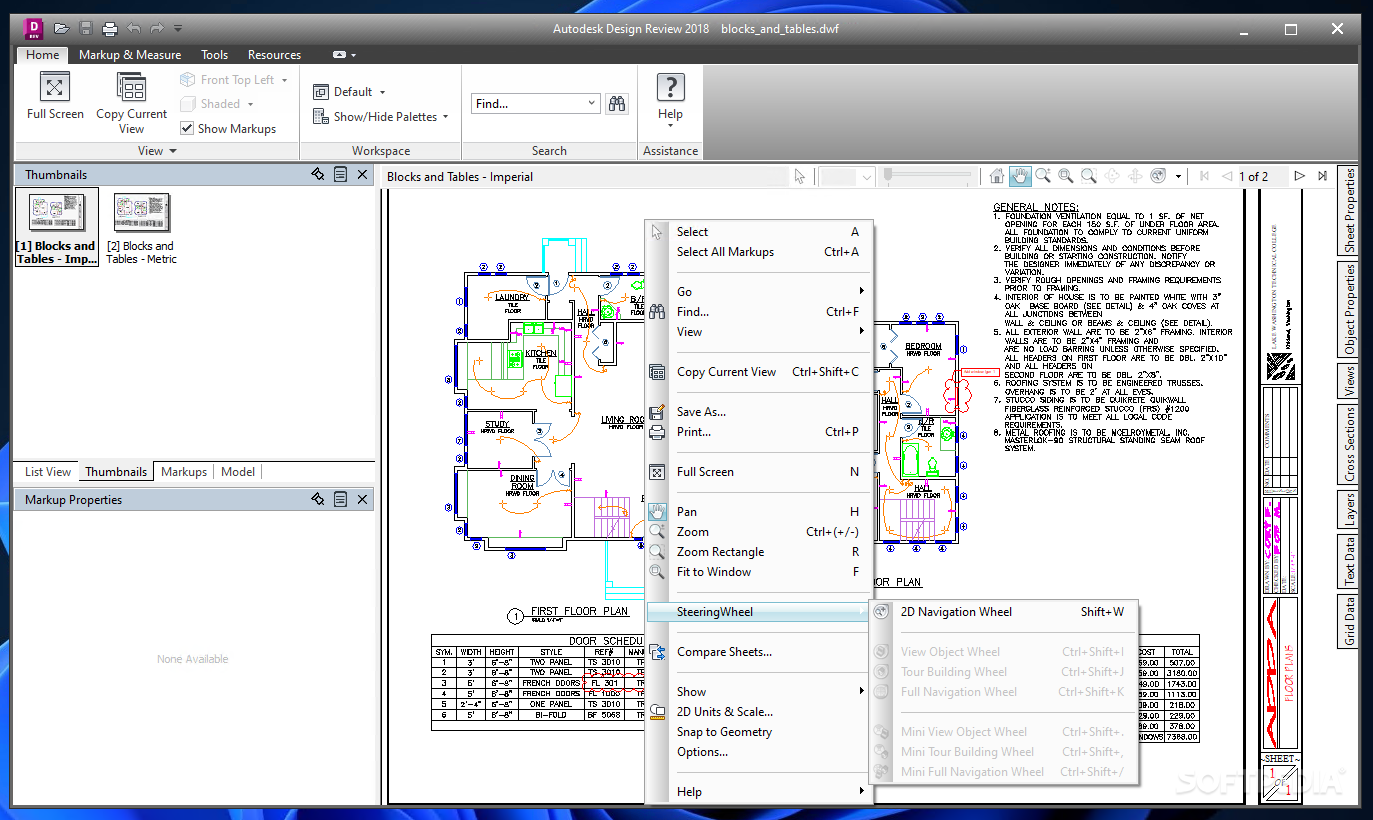This screenshot has height=820, width=1373.
Task: Switch to the Markup & Measure ribbon tab
Action: coord(130,55)
